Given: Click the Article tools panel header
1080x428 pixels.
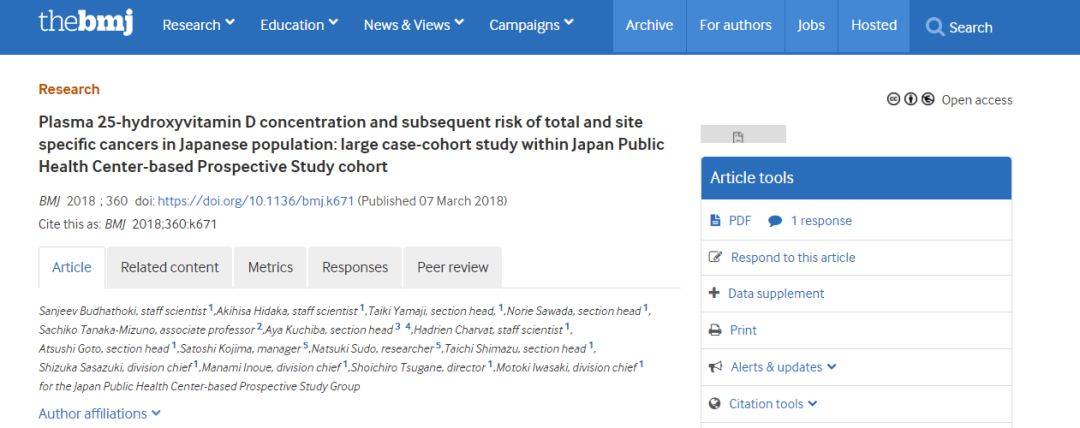Looking at the screenshot, I should click(x=856, y=178).
